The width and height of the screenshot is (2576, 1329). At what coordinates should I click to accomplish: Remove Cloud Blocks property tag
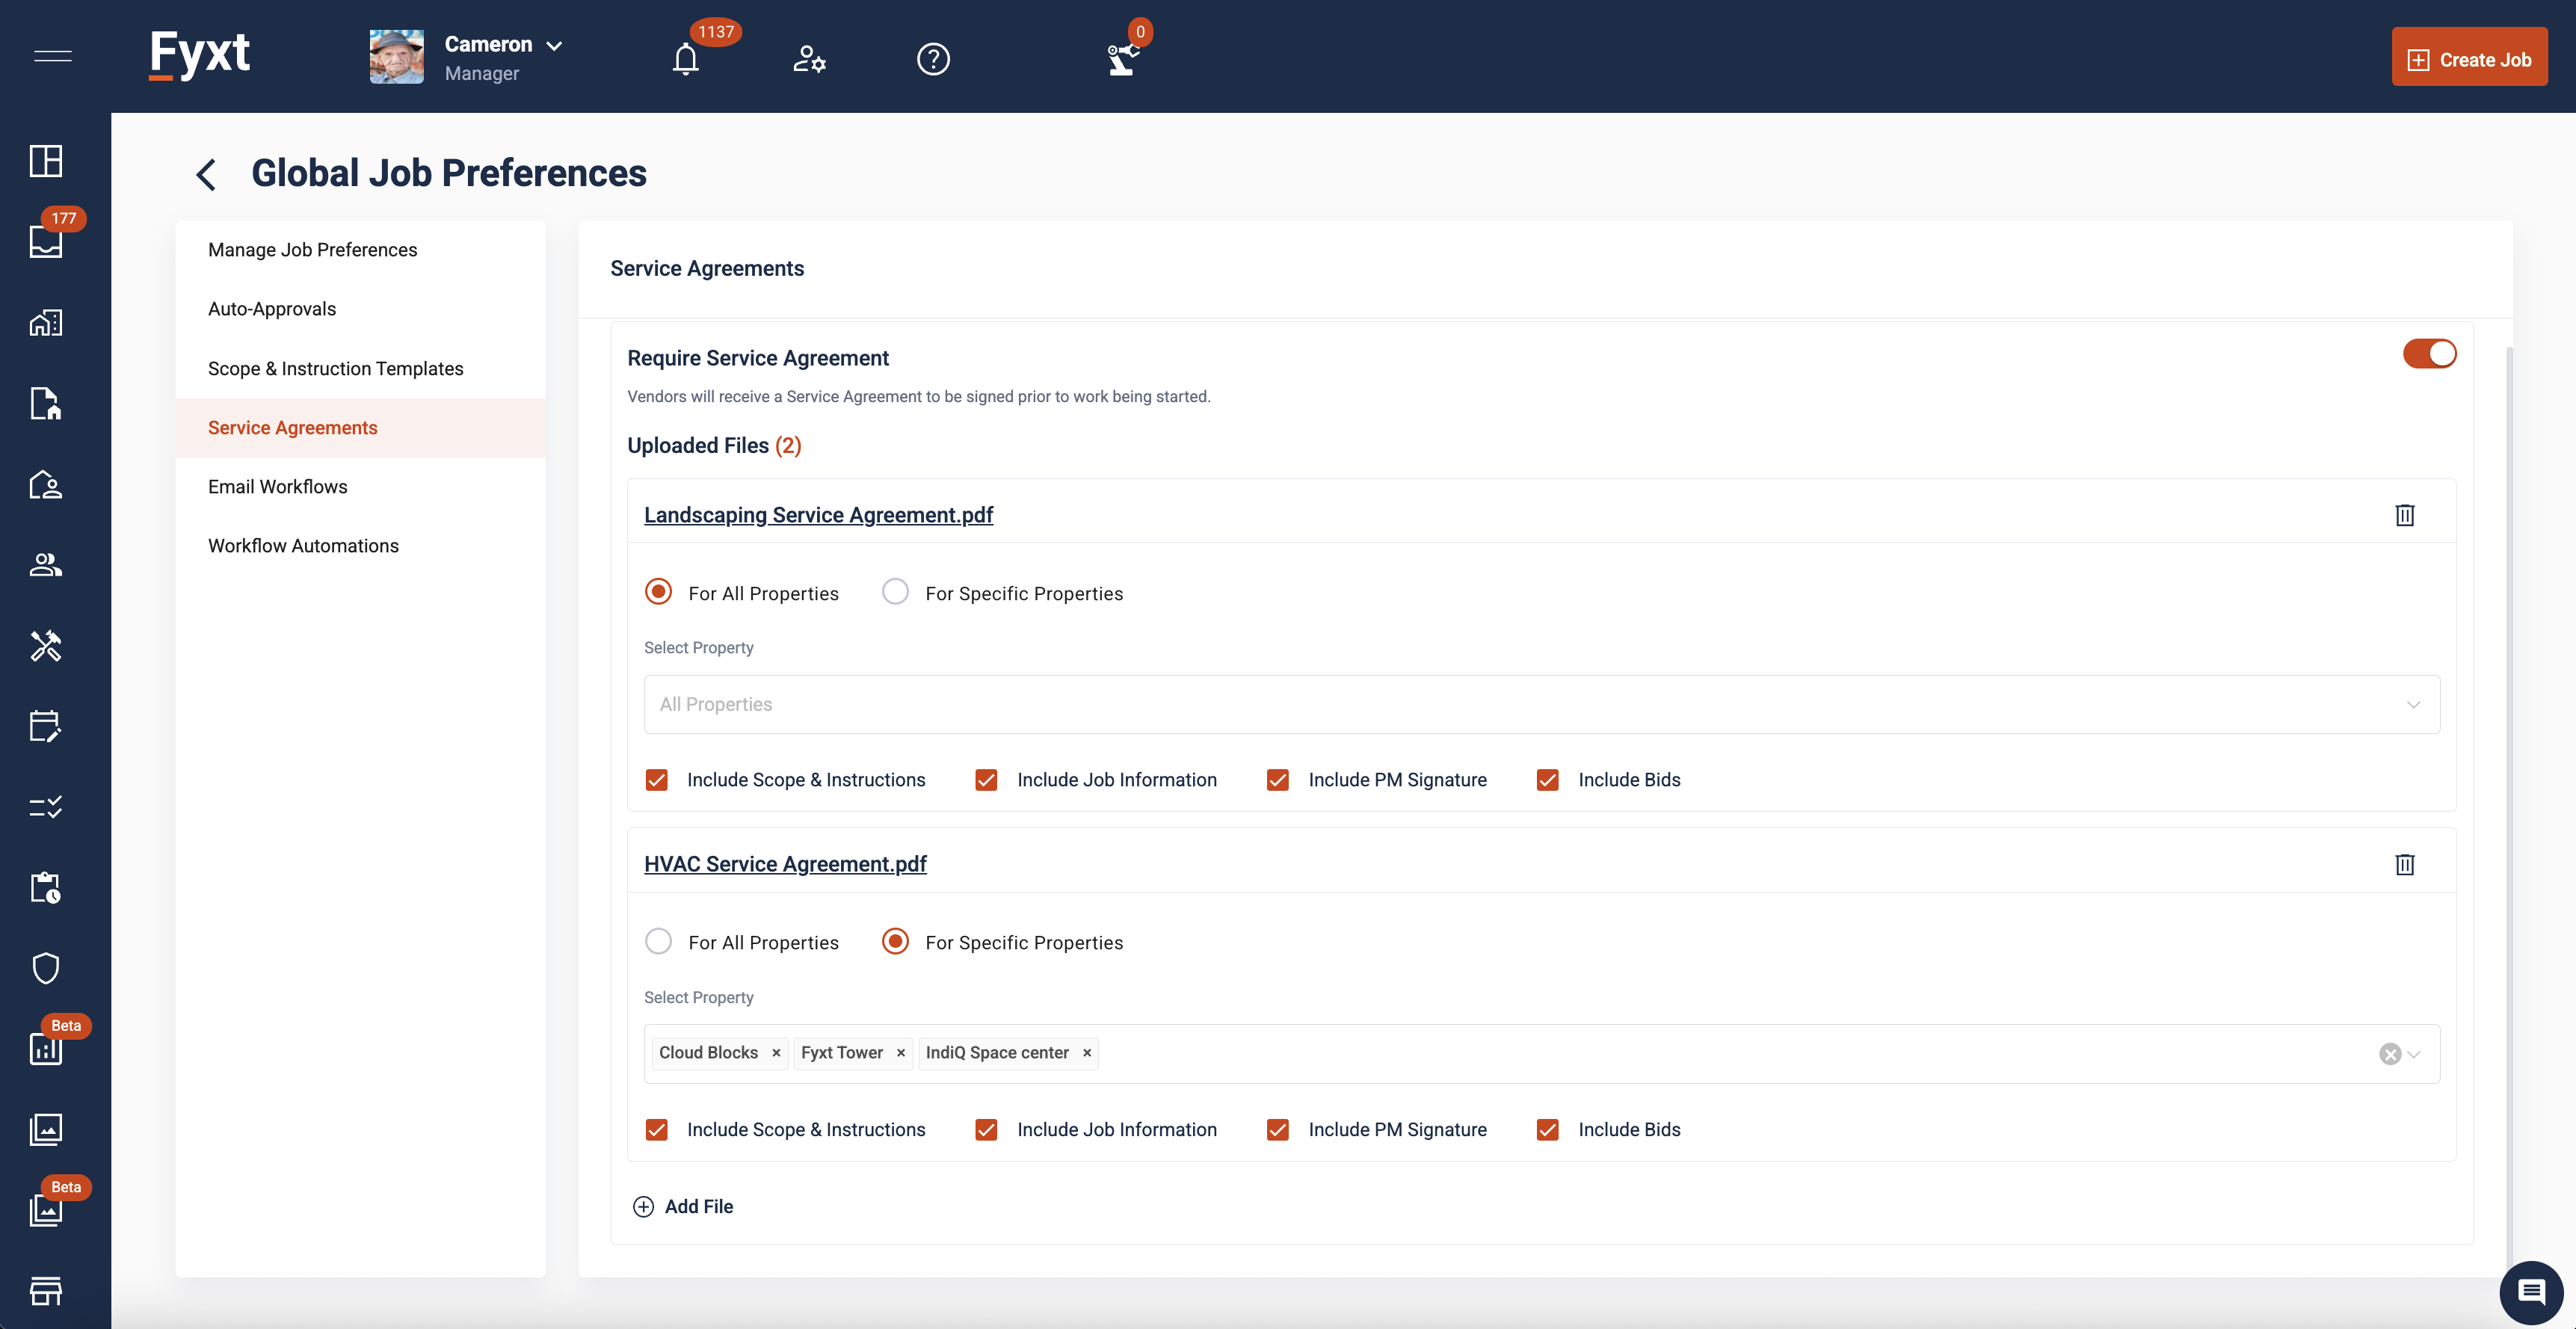click(775, 1053)
